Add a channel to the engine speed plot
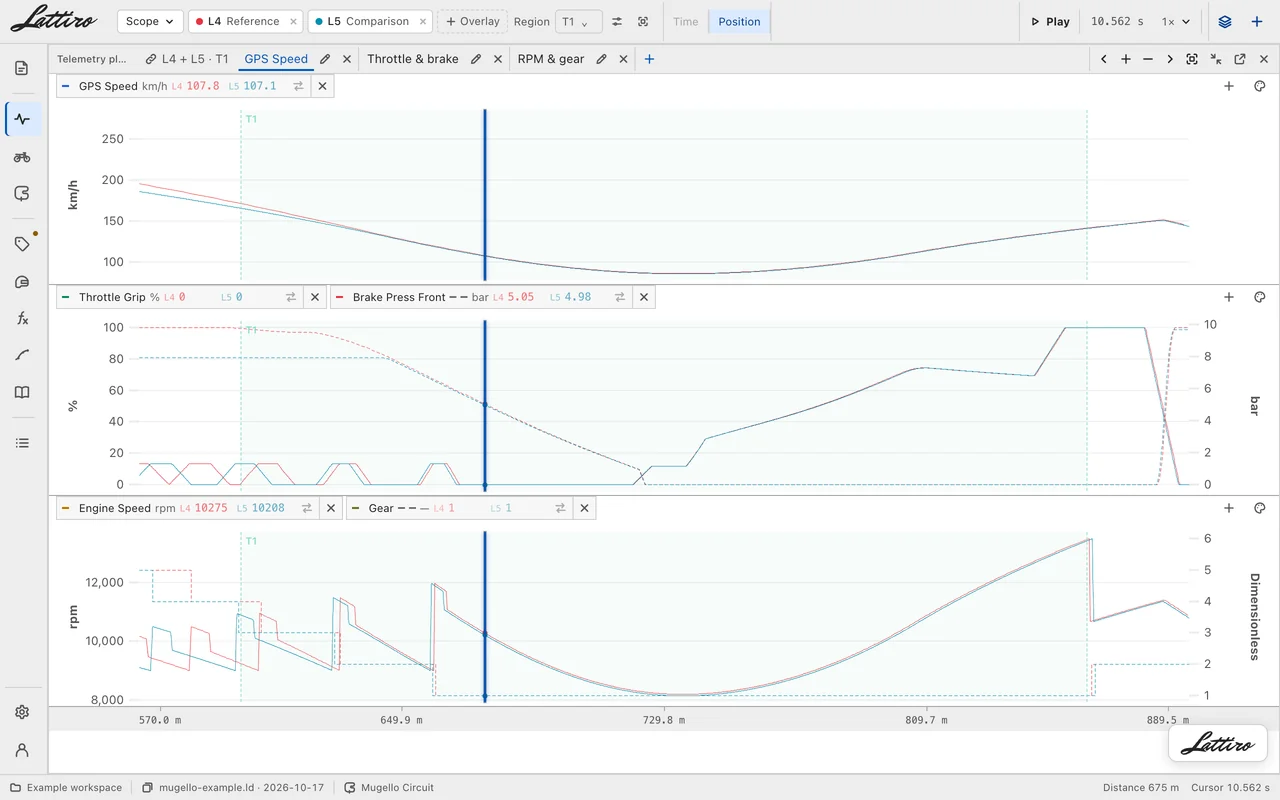 pos(1229,508)
